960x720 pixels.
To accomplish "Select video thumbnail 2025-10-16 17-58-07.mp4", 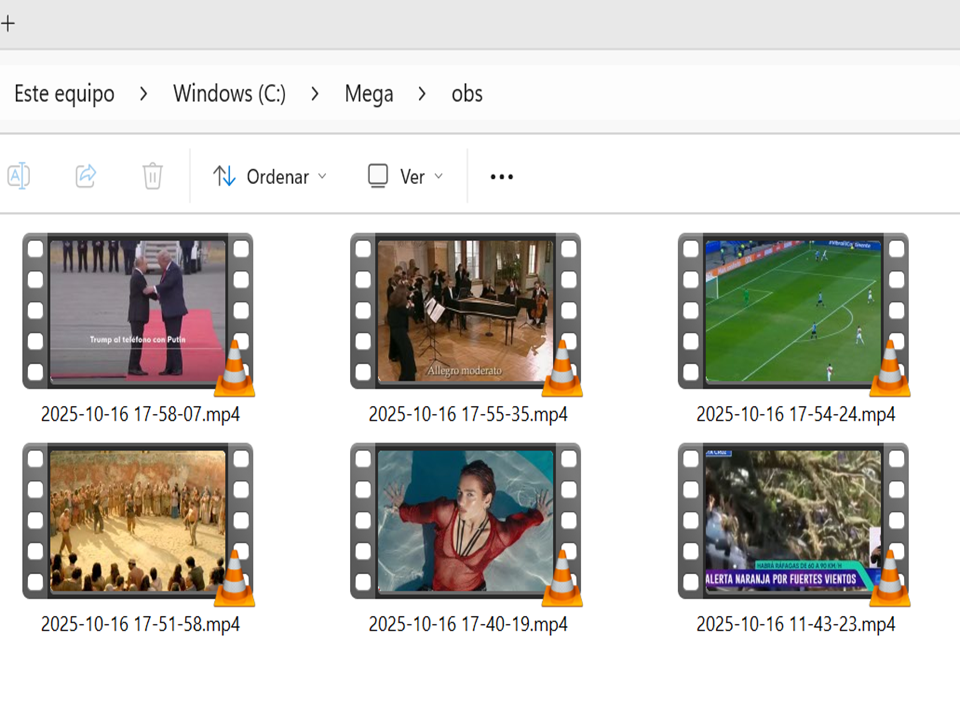I will point(138,312).
